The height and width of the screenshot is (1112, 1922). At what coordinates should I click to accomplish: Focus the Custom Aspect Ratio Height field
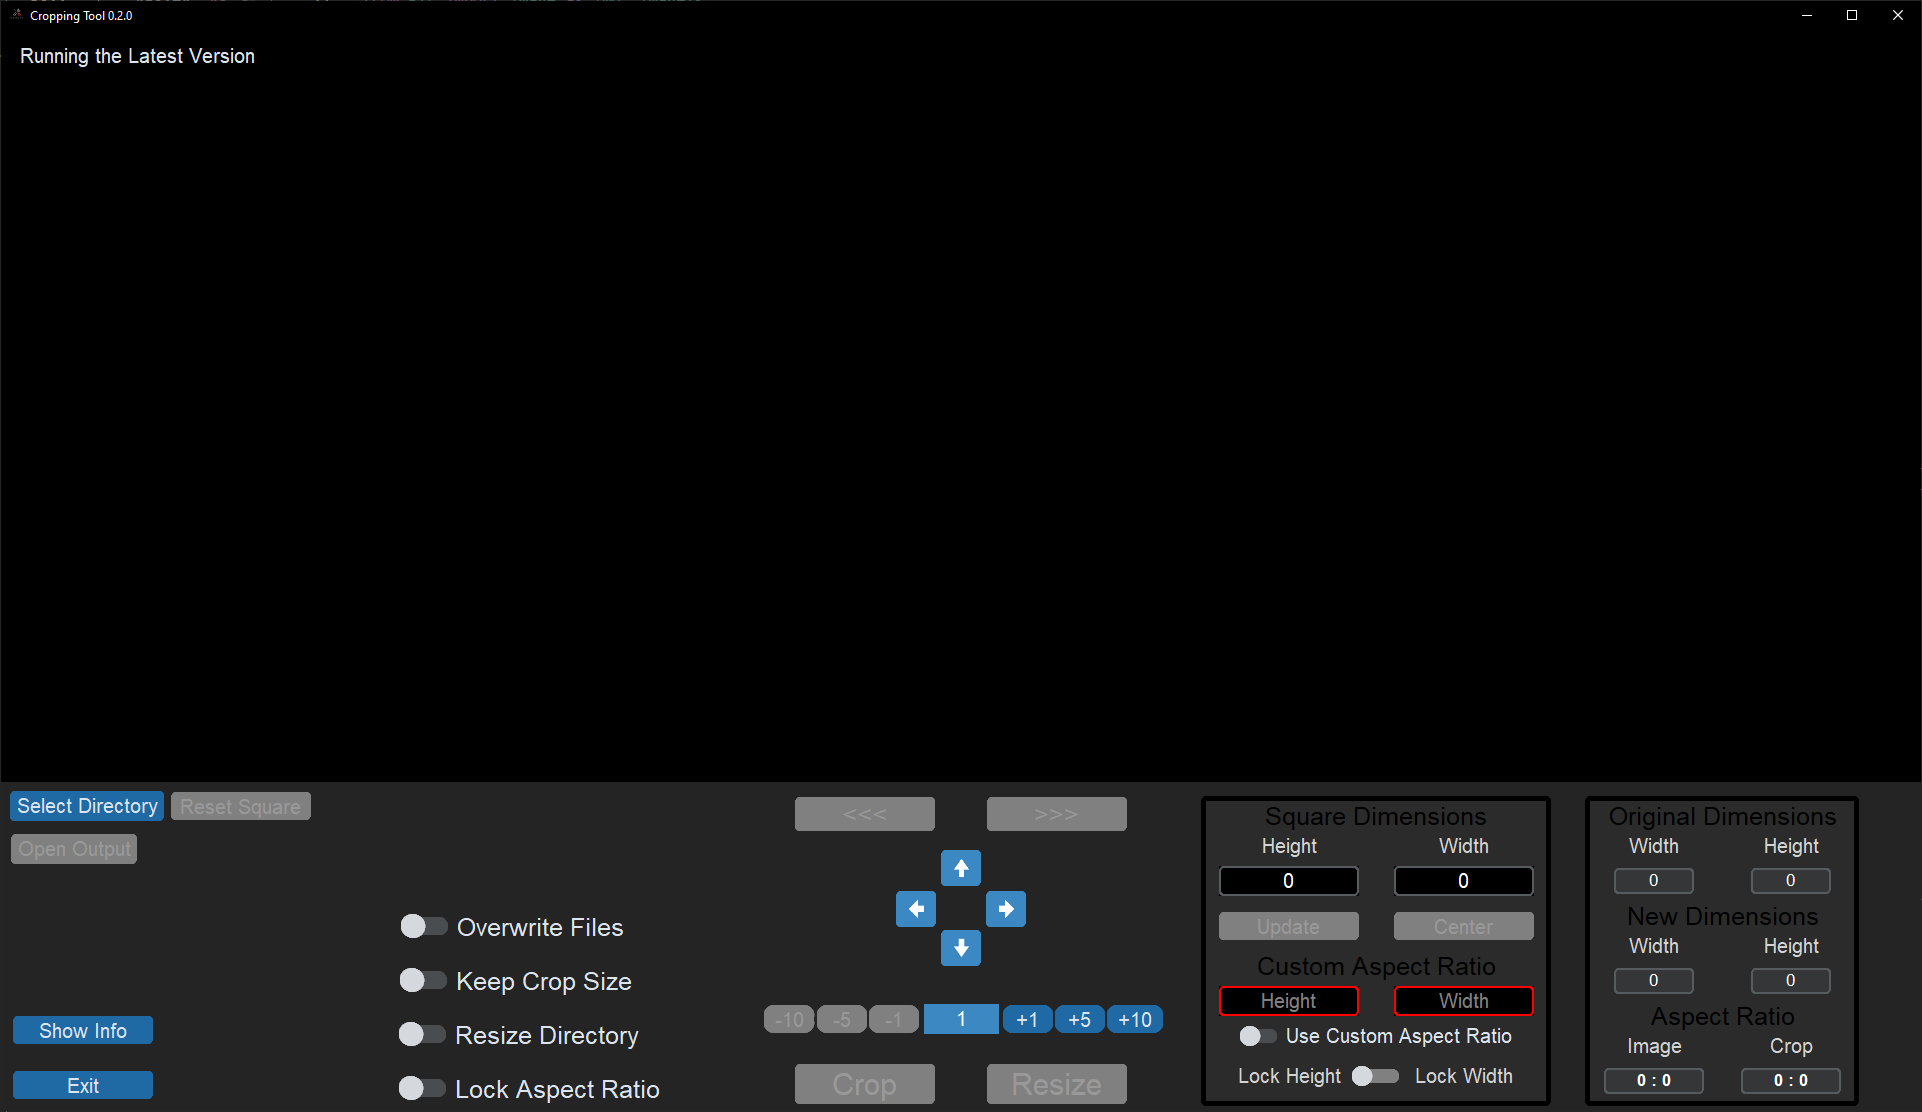click(x=1288, y=1001)
